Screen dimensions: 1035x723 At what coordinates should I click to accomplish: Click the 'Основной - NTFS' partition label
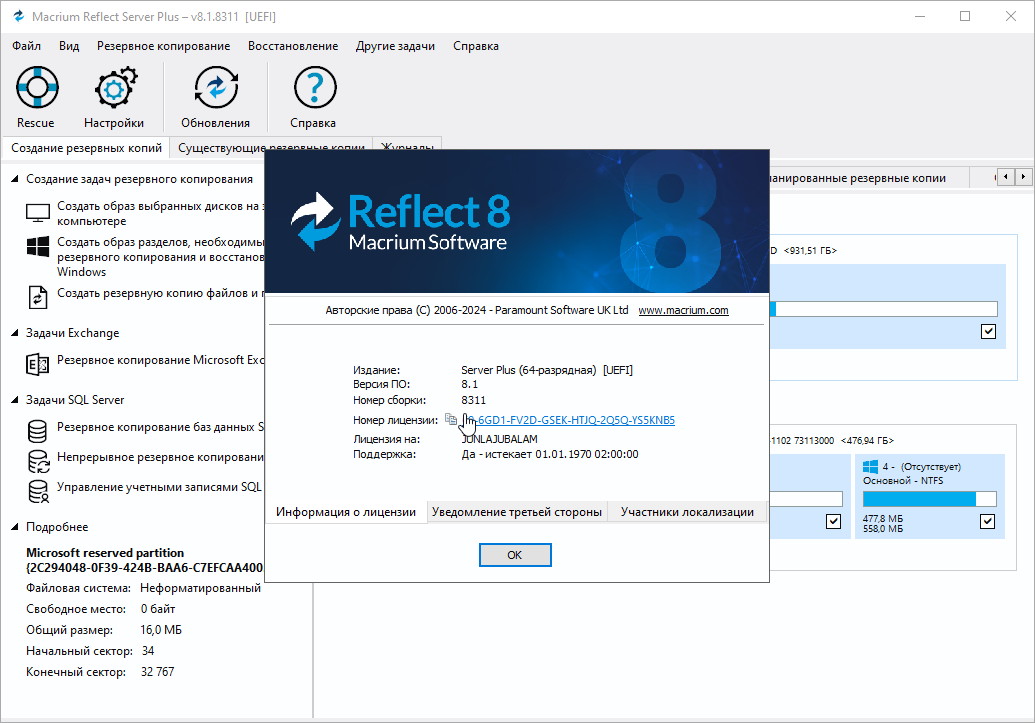(x=903, y=481)
